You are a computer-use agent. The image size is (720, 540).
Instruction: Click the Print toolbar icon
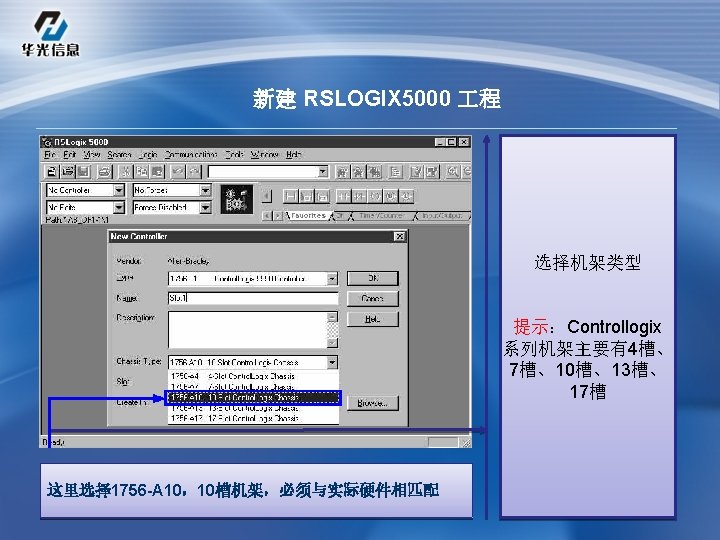105,172
